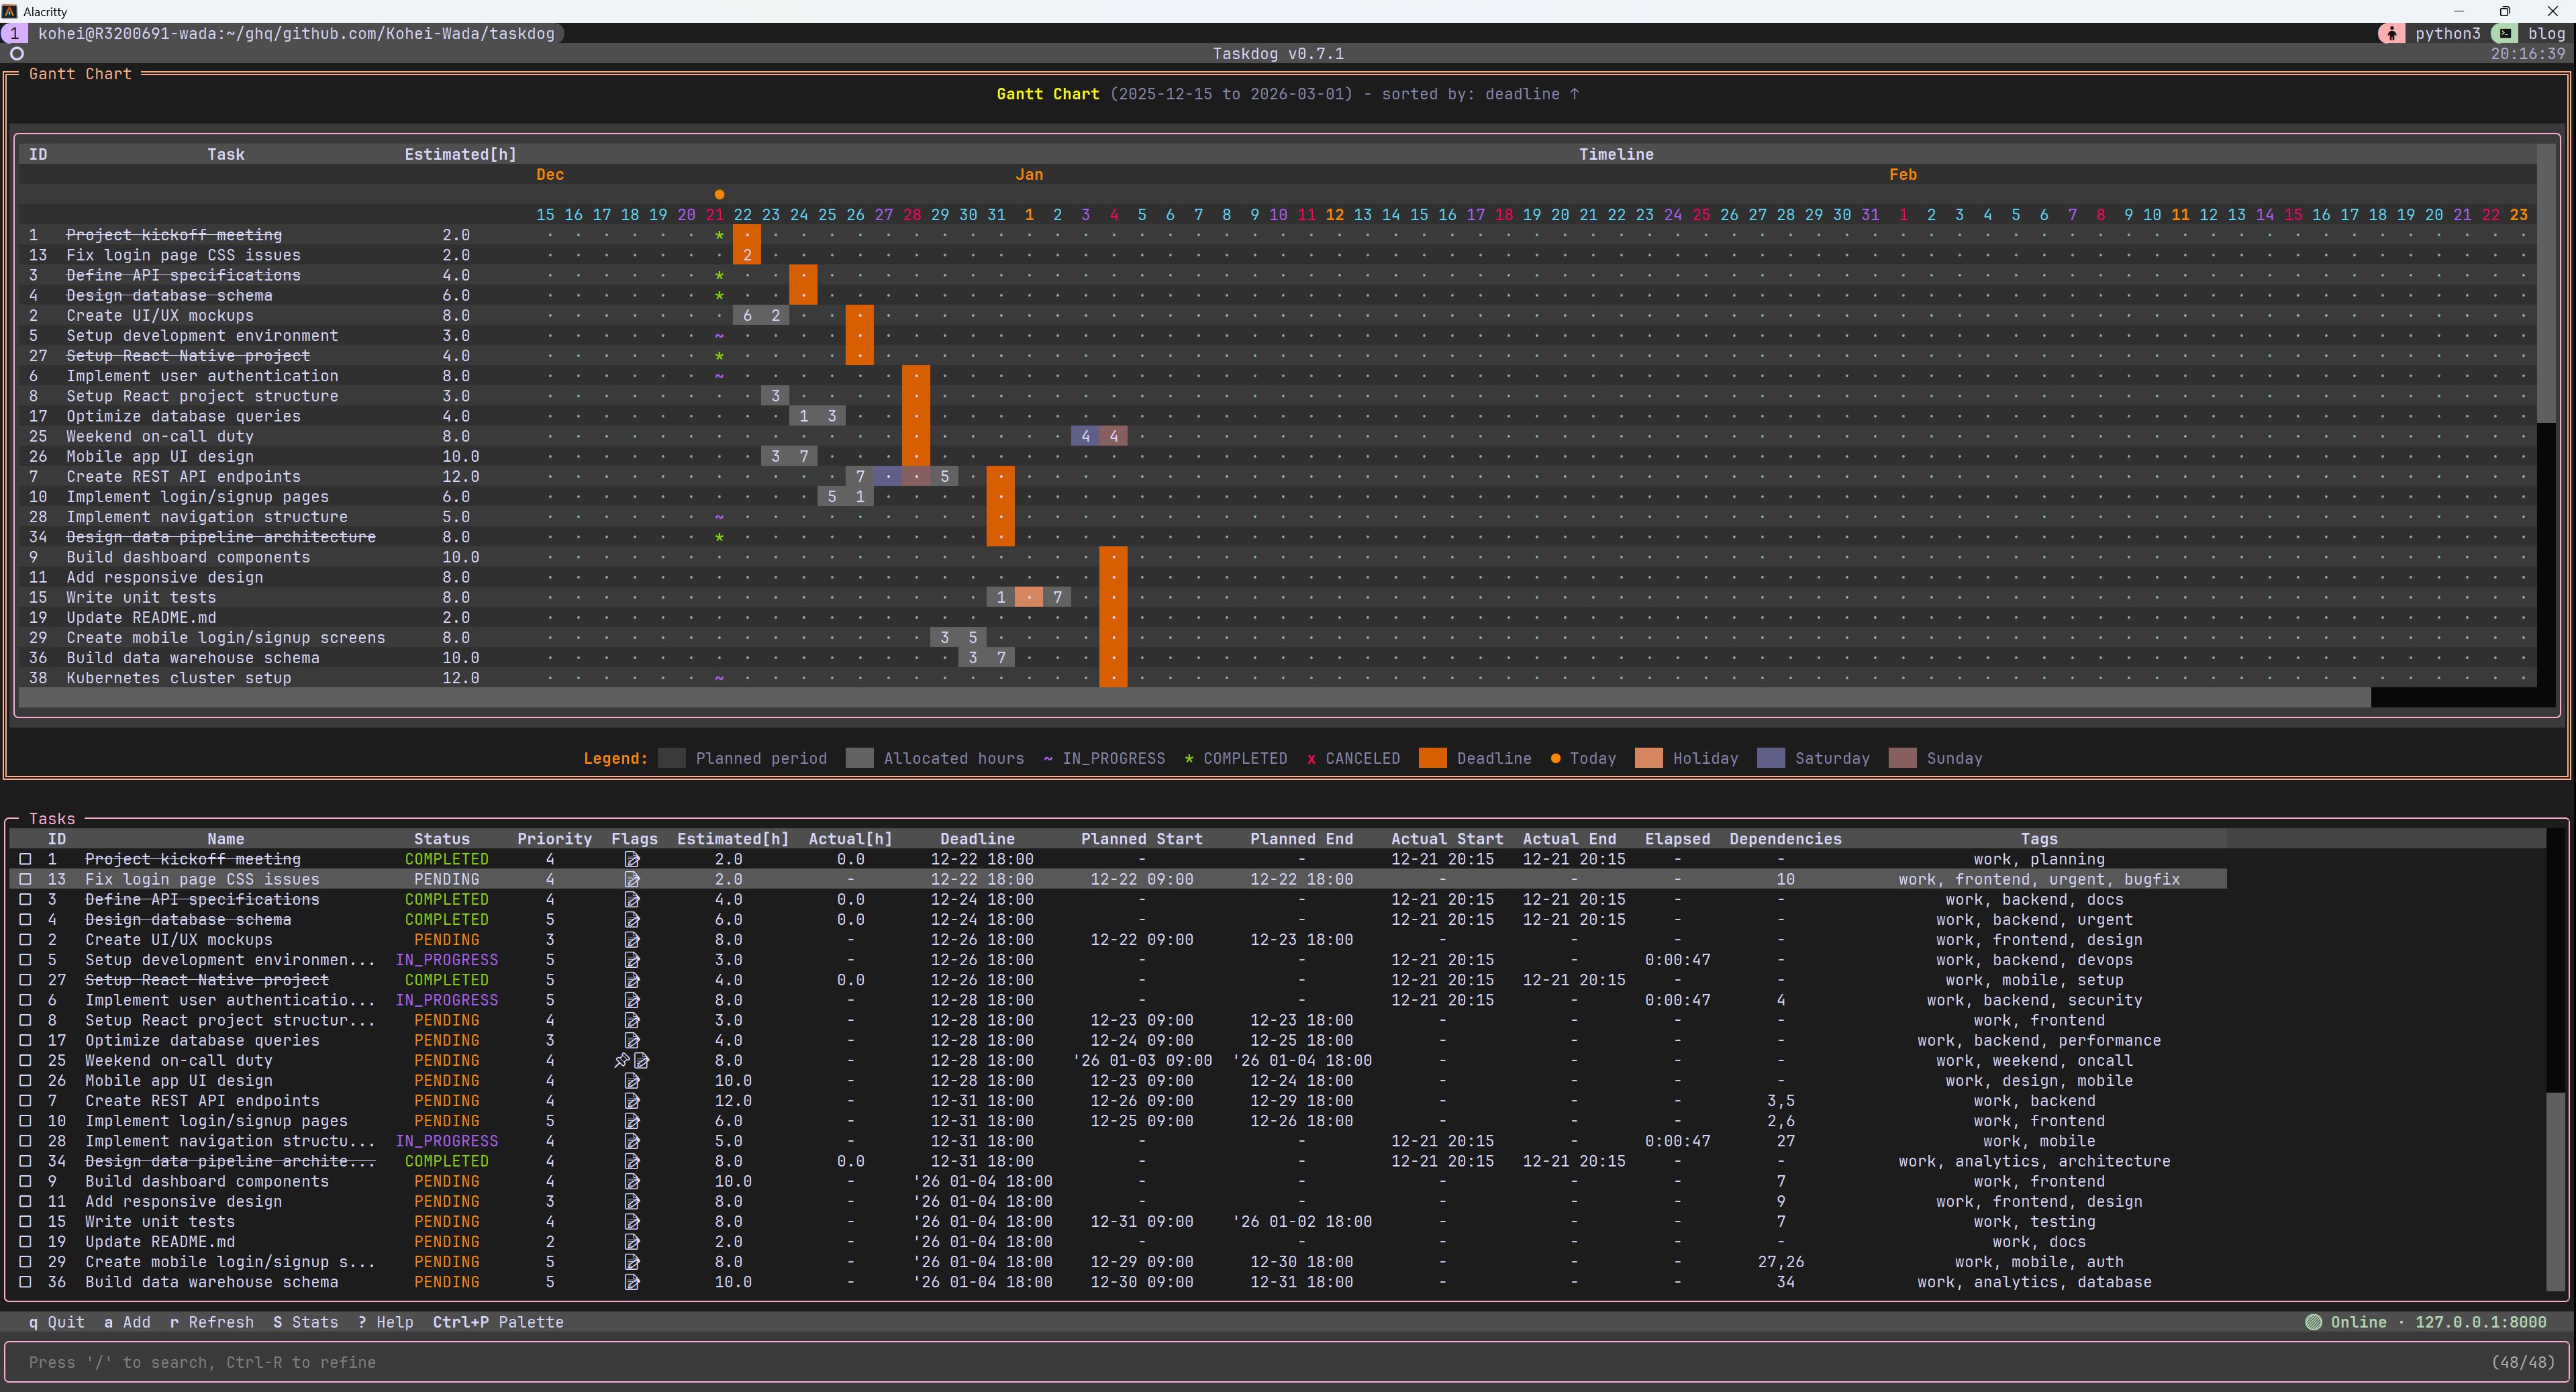Click the orange Deadline legend swatch

(x=1432, y=758)
